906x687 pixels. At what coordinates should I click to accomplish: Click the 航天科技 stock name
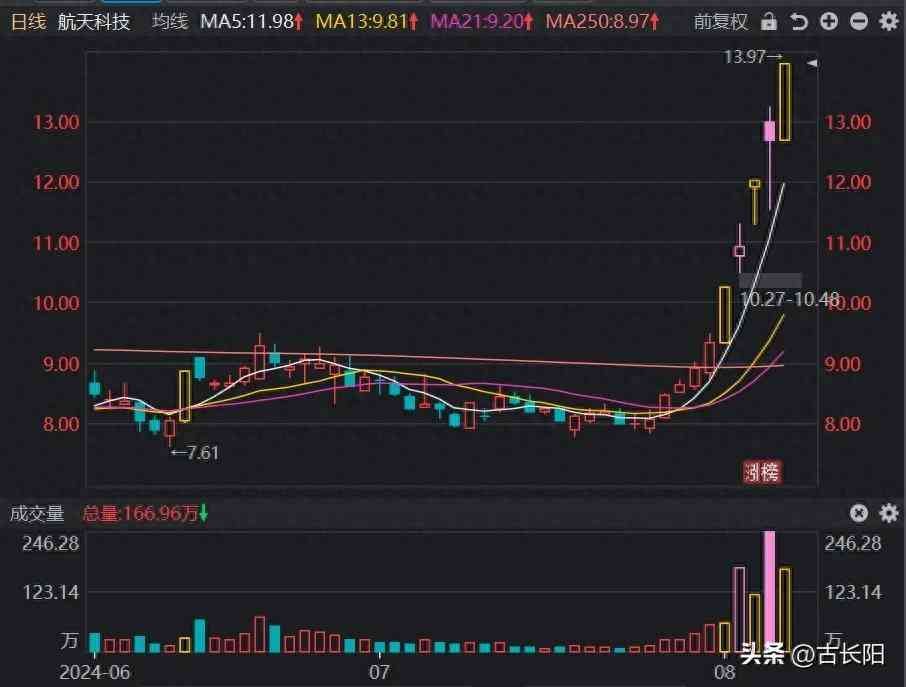(94, 21)
